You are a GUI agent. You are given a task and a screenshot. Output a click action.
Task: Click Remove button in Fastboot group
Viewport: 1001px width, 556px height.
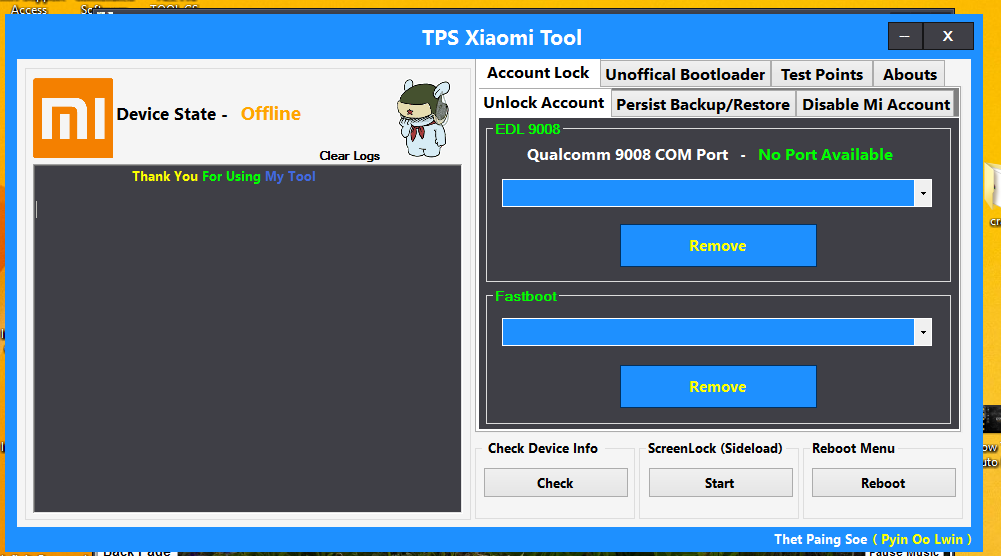click(718, 387)
